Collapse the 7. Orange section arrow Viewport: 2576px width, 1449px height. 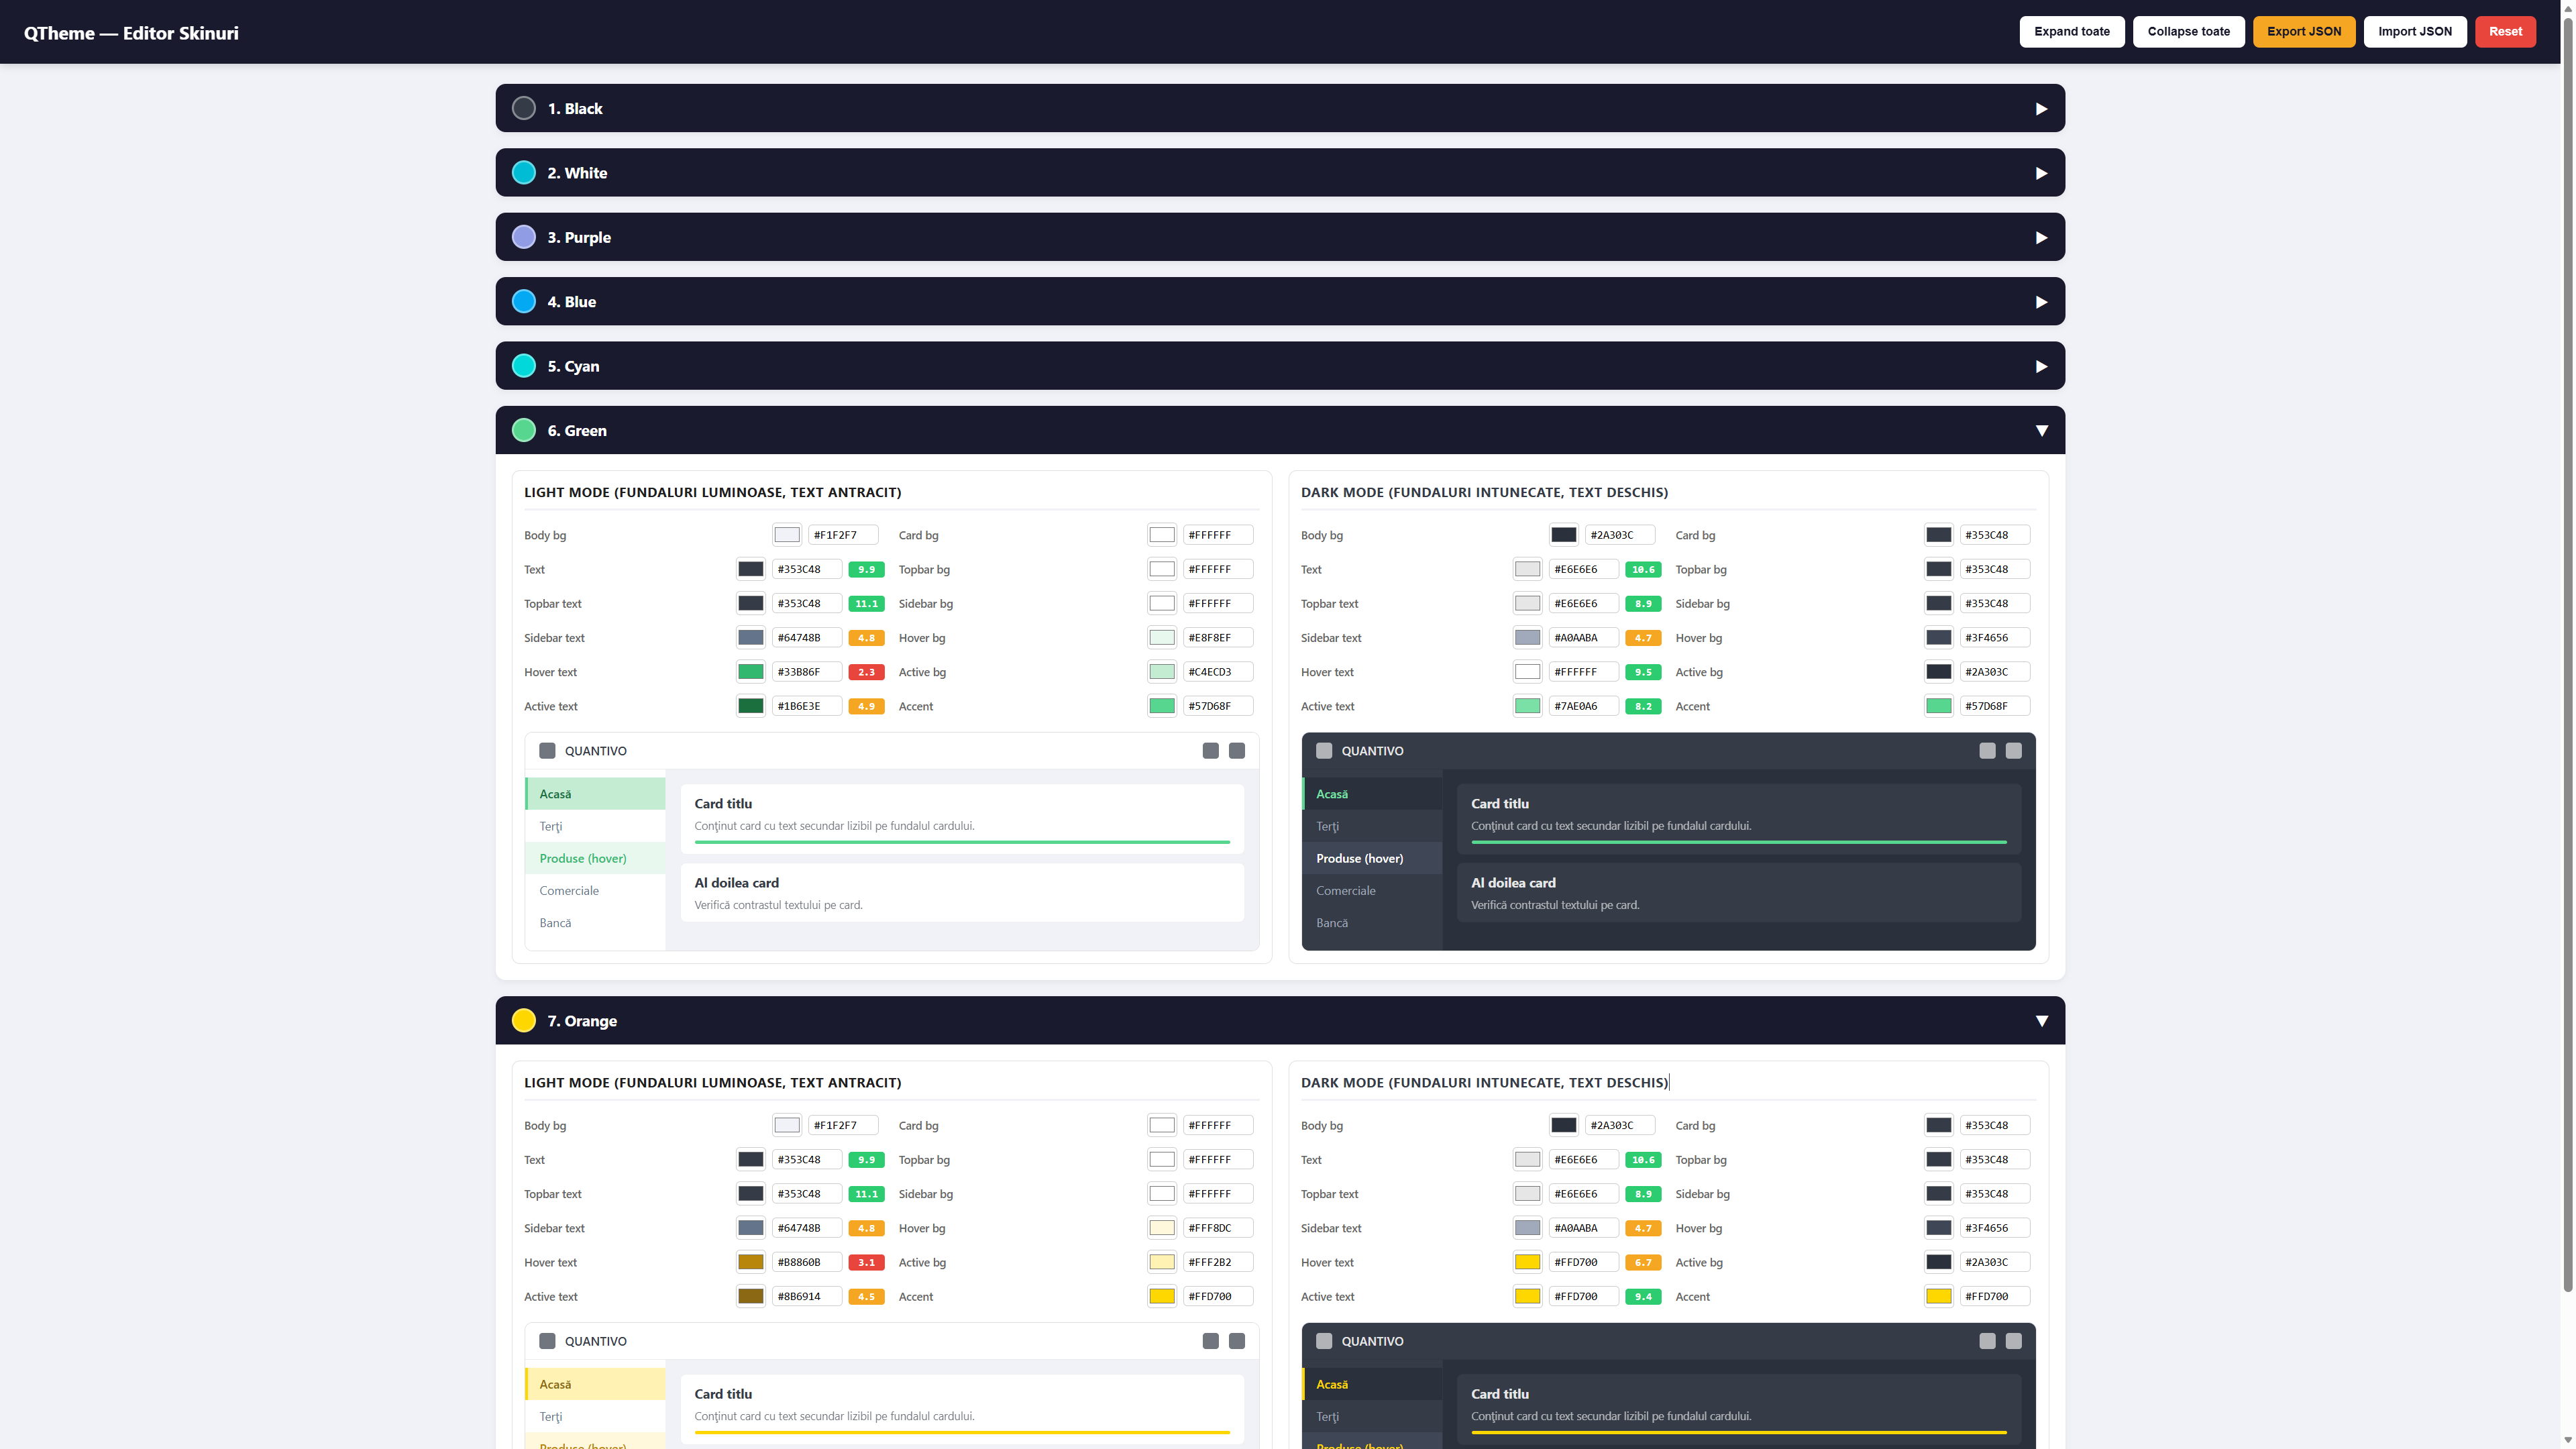(2041, 1021)
